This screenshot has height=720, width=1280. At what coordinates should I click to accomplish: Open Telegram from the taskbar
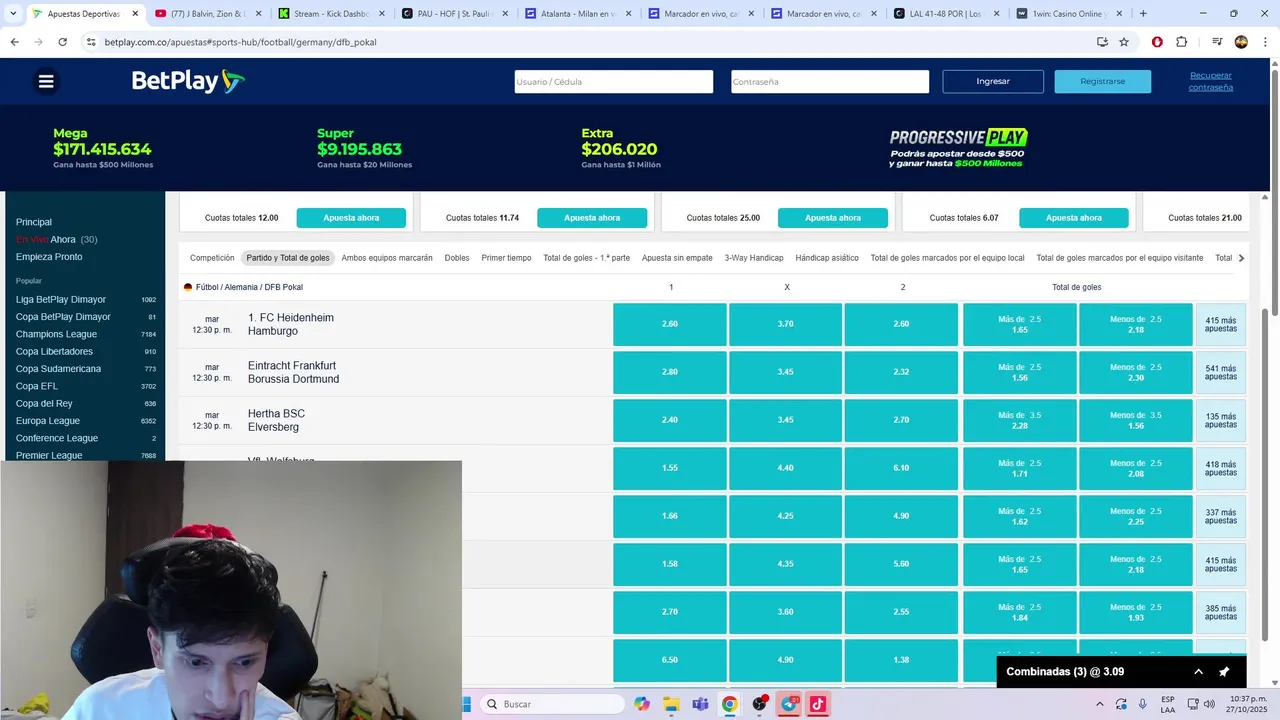point(789,704)
